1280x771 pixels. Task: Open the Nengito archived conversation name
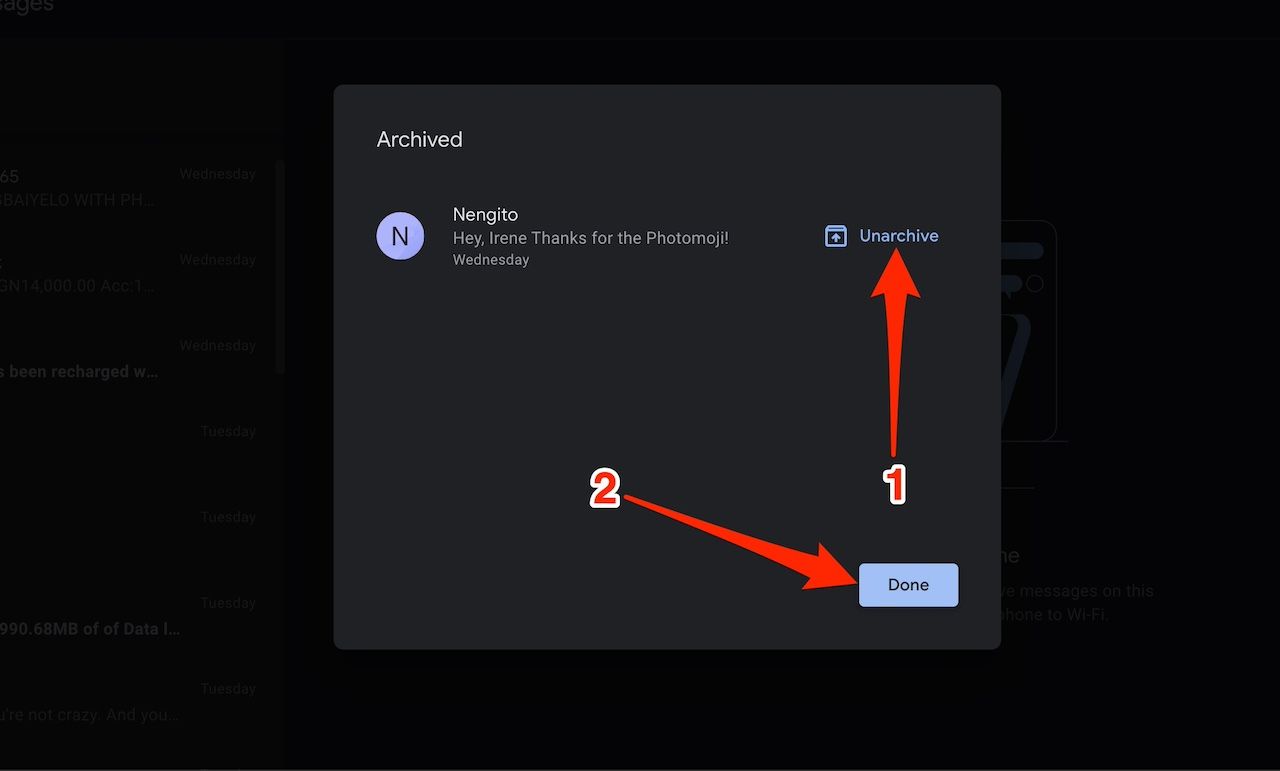coord(485,215)
